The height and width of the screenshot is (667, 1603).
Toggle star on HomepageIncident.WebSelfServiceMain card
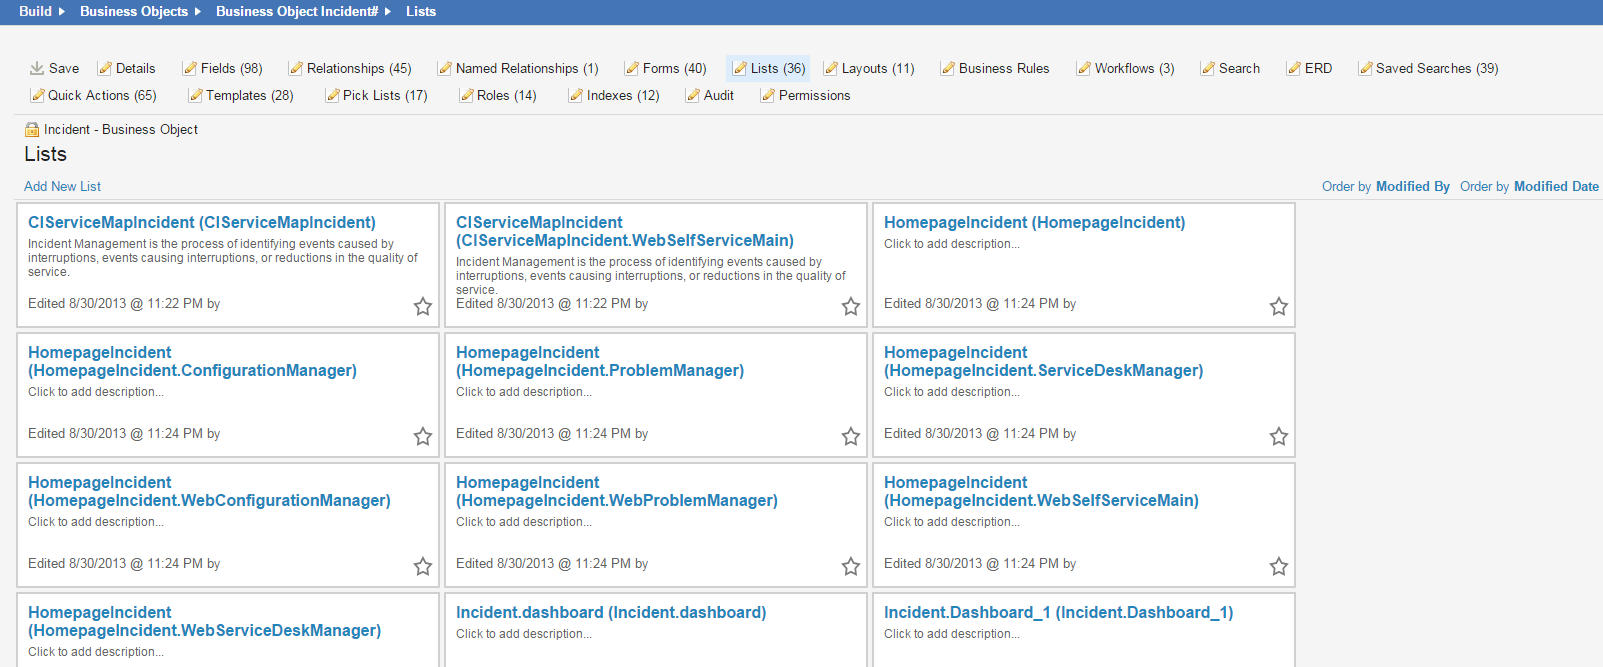(x=1279, y=566)
